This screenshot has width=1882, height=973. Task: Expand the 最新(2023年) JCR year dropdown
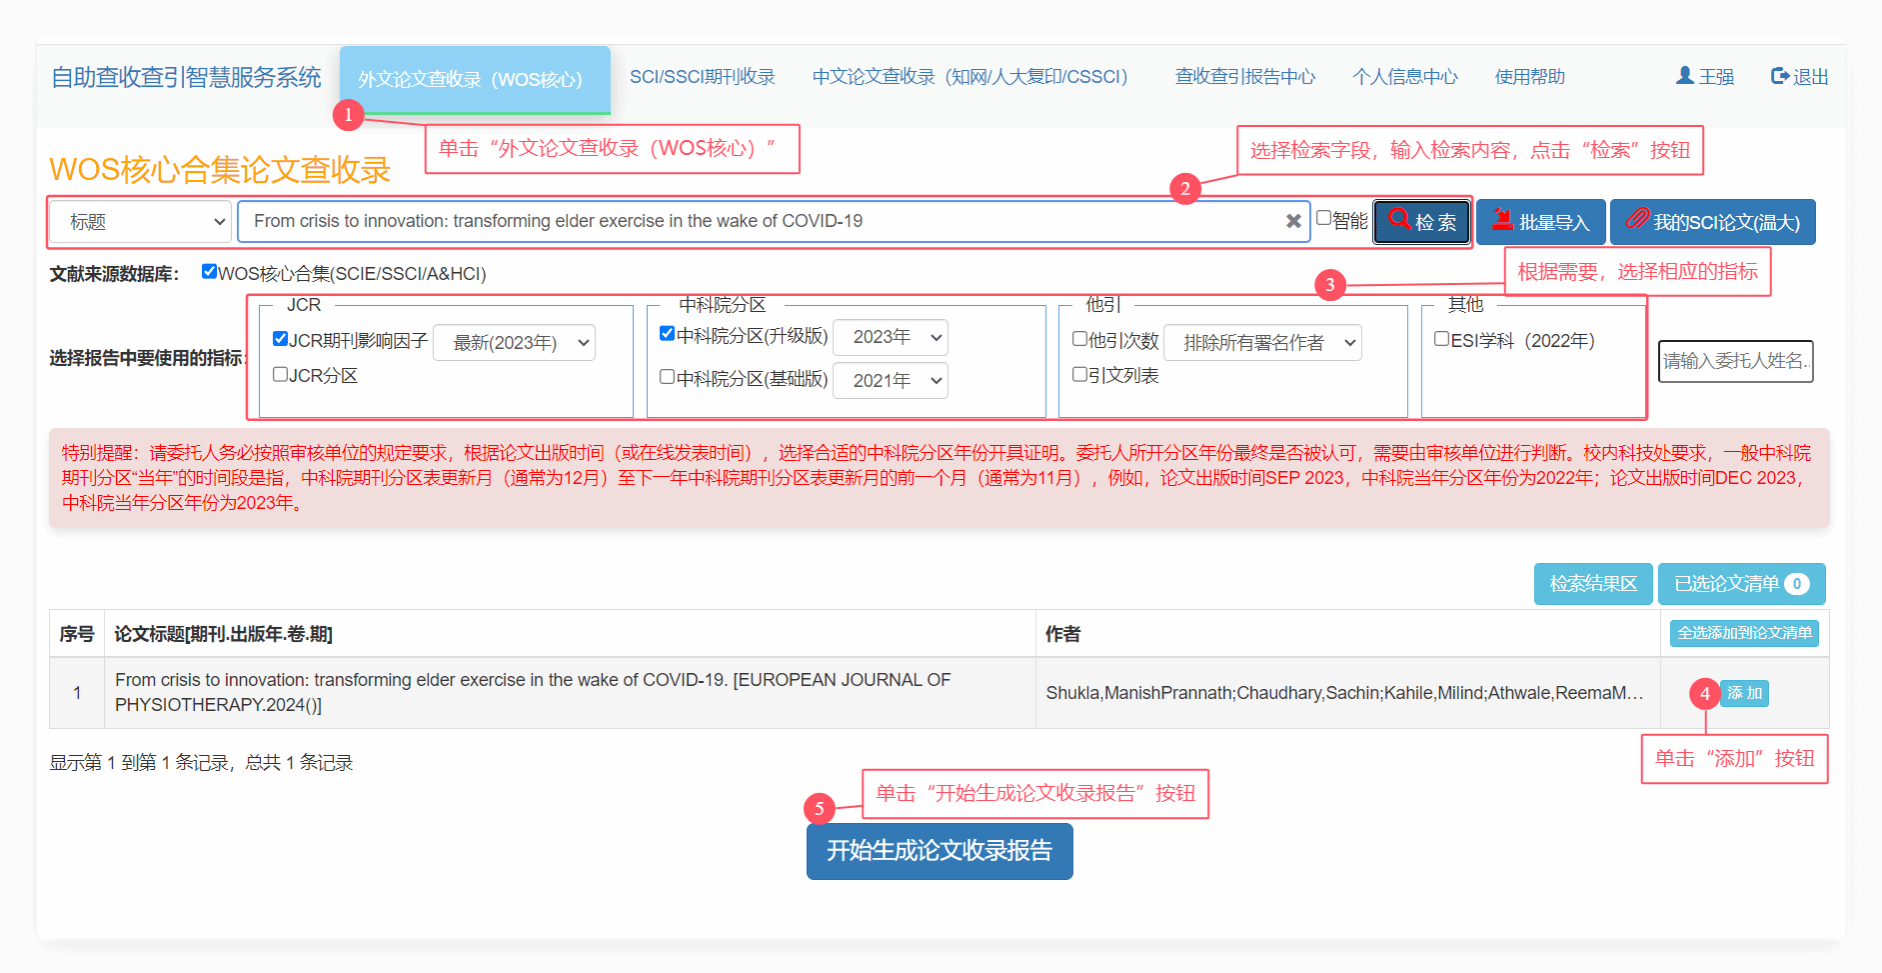click(x=515, y=343)
